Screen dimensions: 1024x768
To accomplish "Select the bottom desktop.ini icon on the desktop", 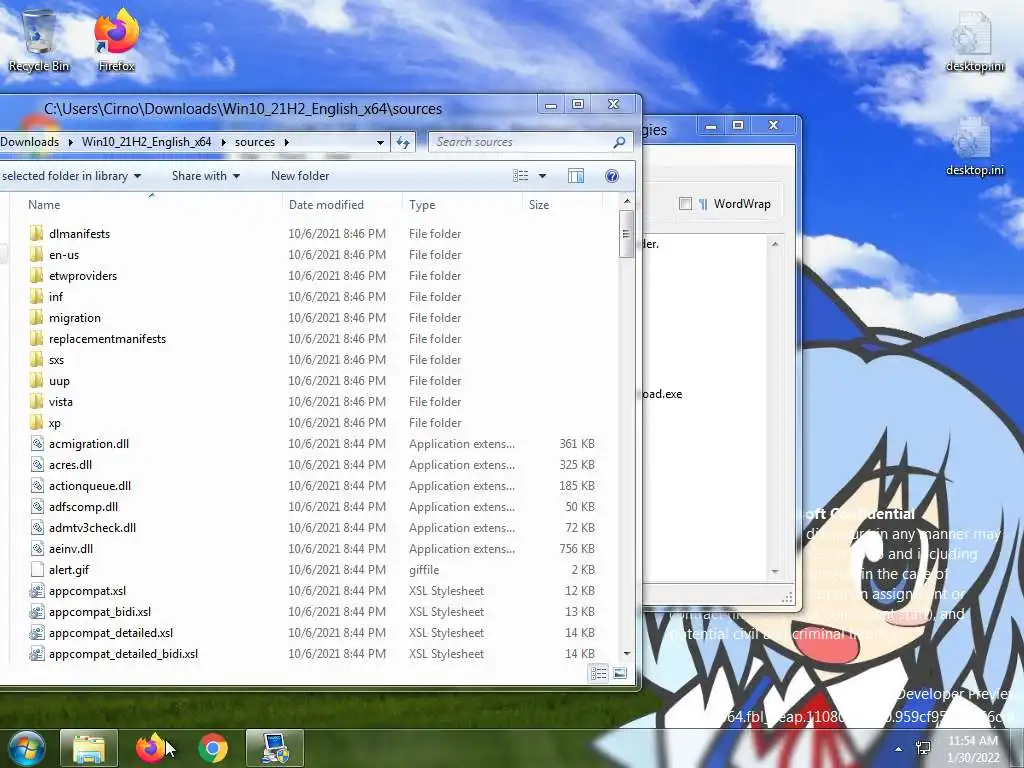I will point(974,148).
